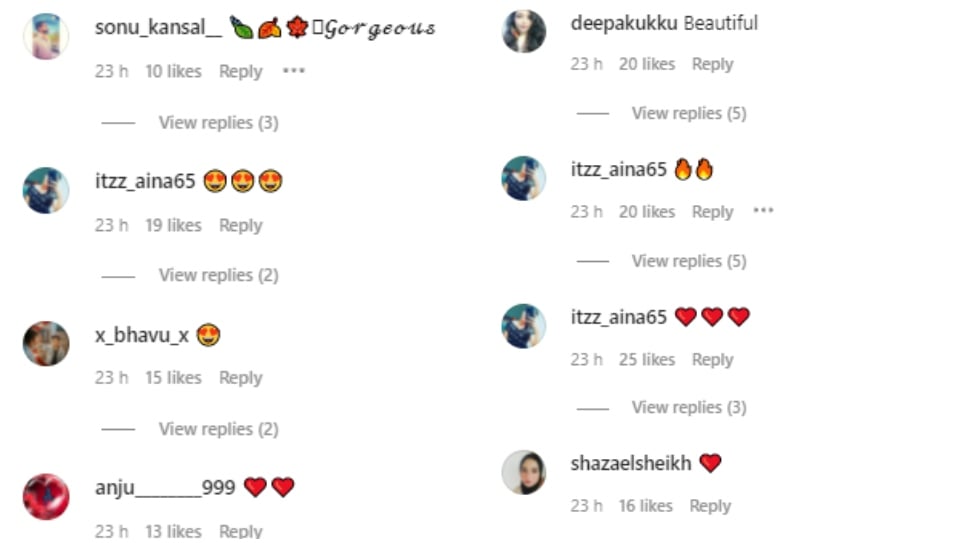Open the shazaelsheikh username link

631,463
